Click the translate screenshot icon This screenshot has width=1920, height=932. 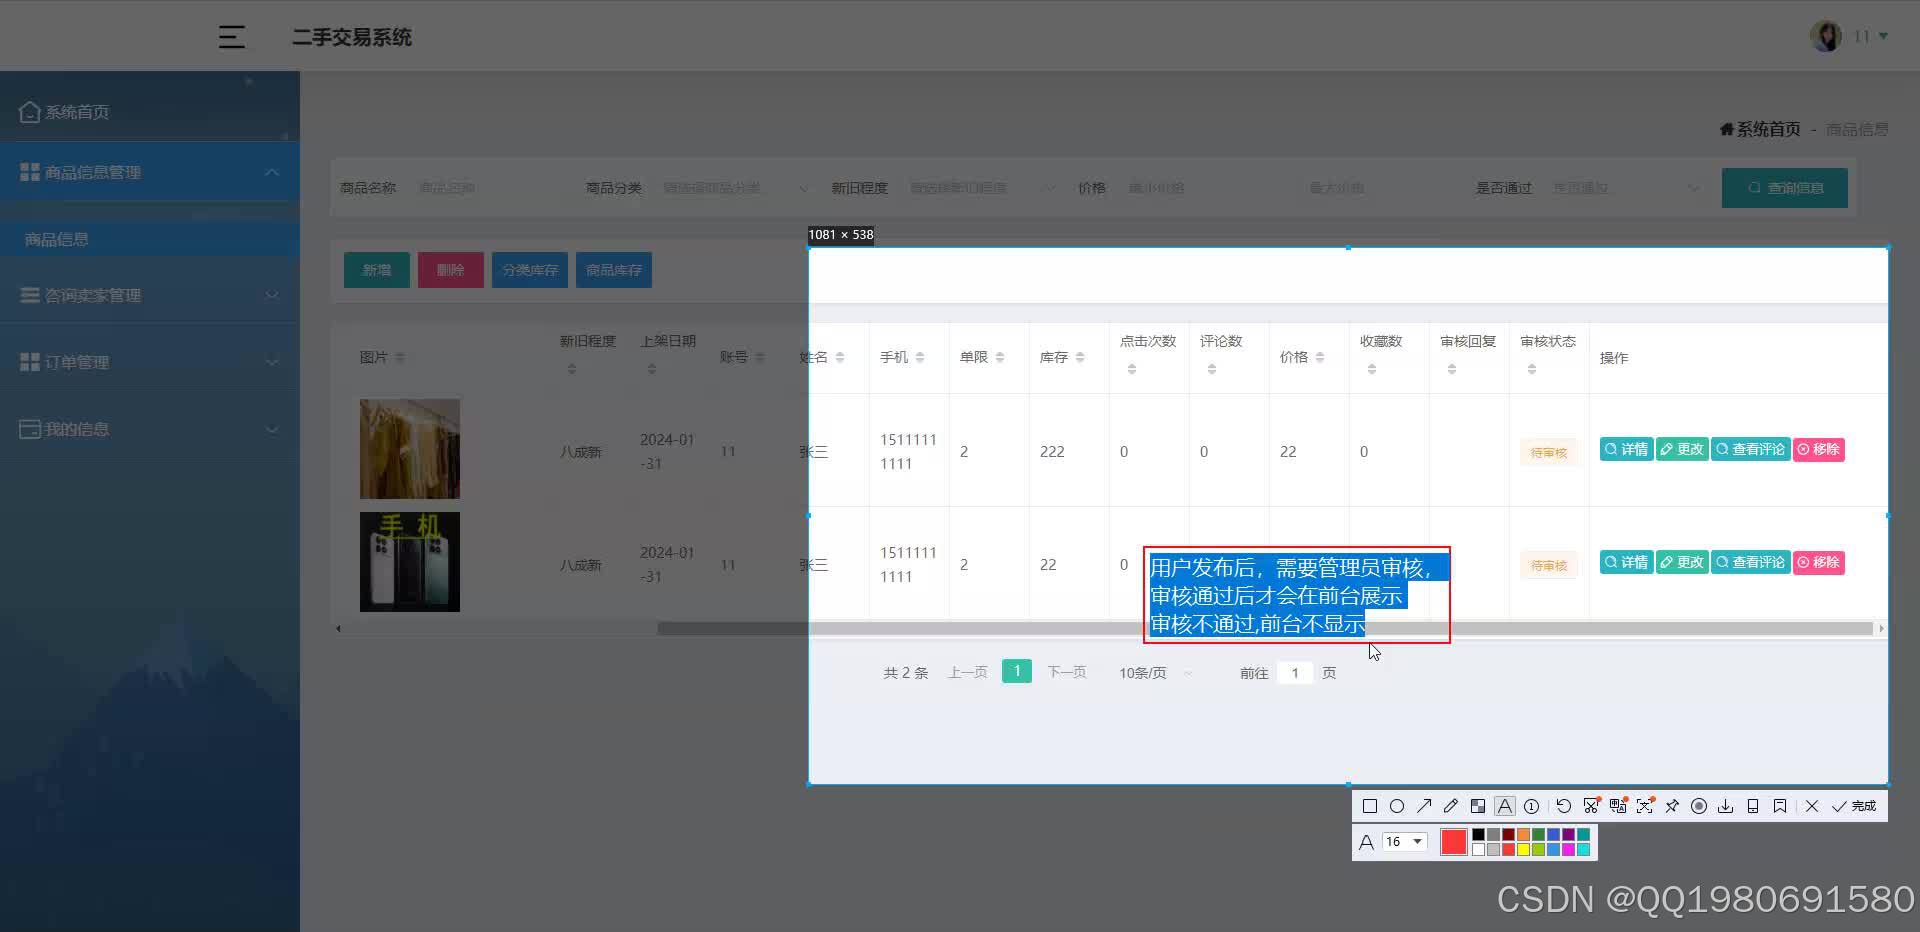1618,806
